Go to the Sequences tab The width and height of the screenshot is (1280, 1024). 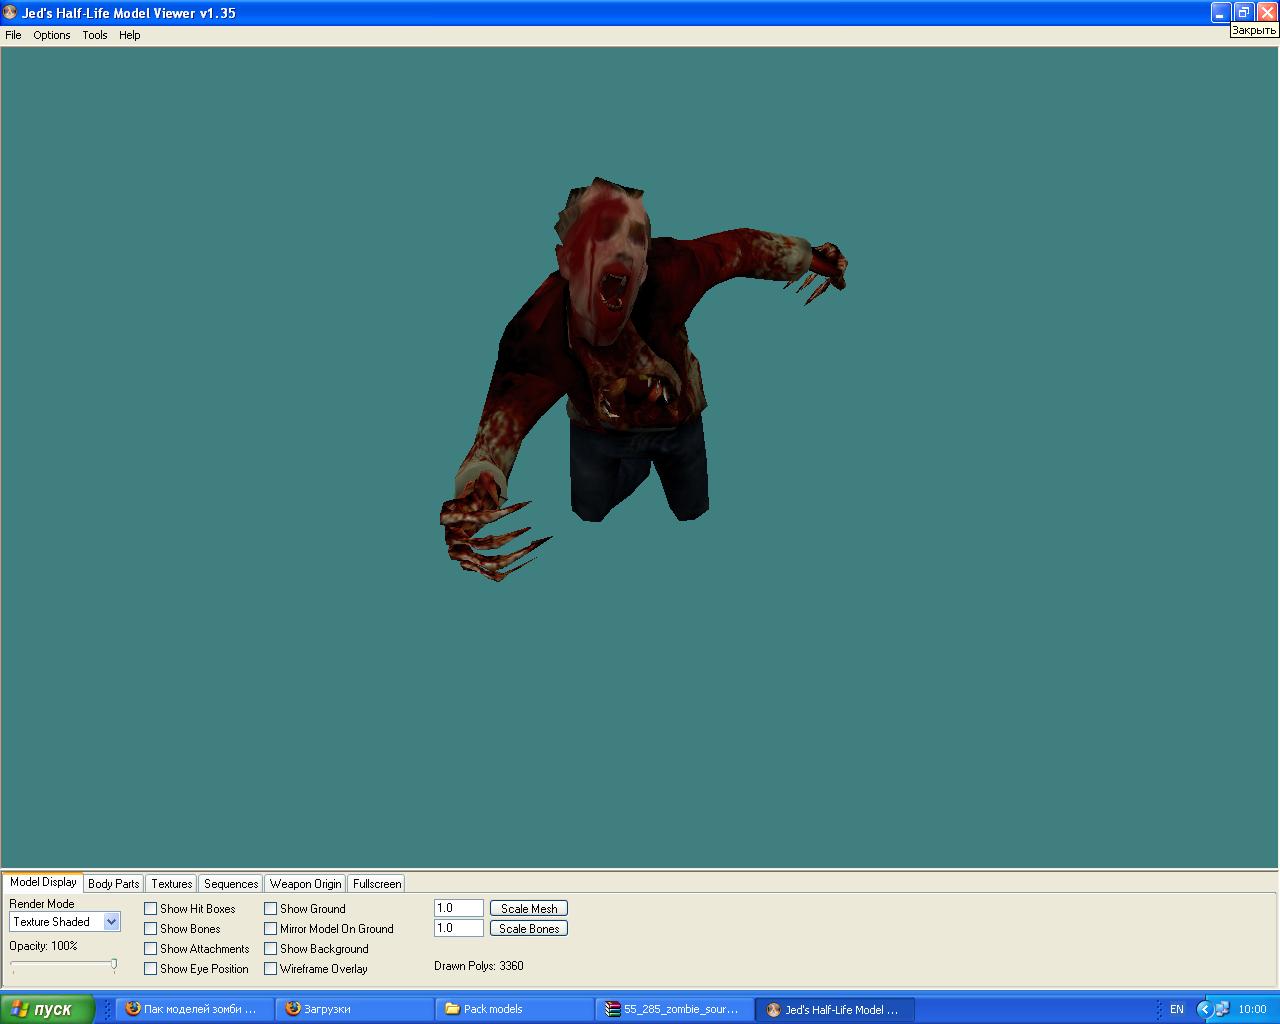tap(231, 884)
